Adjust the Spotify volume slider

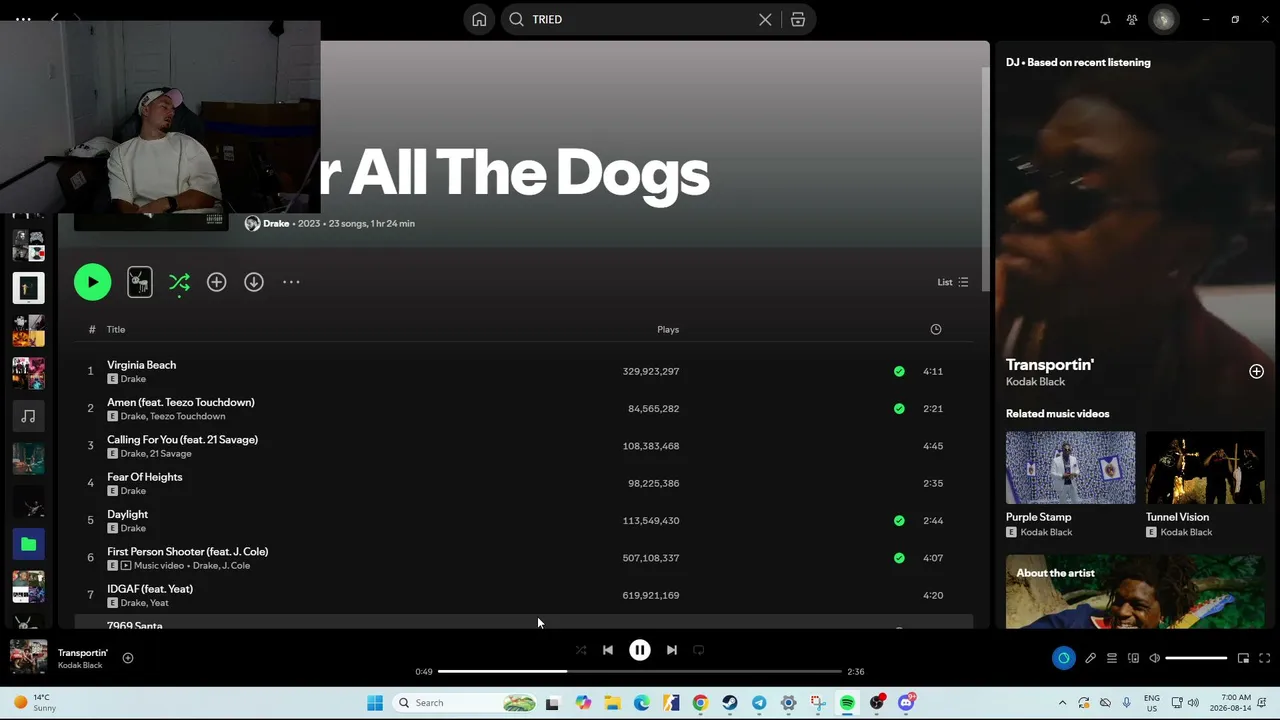coord(1196,658)
